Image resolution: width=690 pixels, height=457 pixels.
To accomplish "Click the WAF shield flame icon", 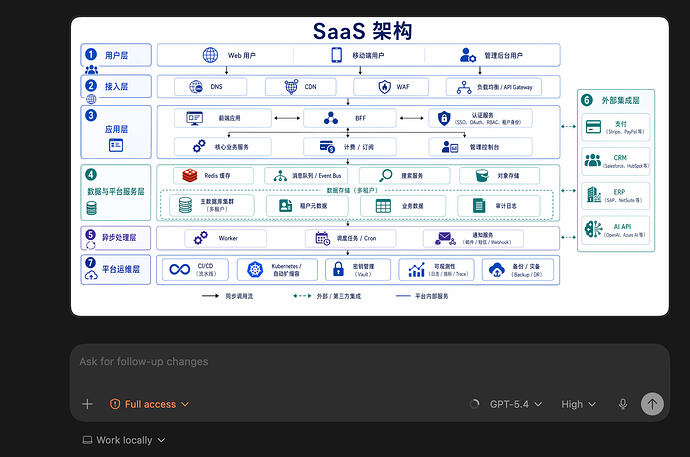I will tap(385, 87).
